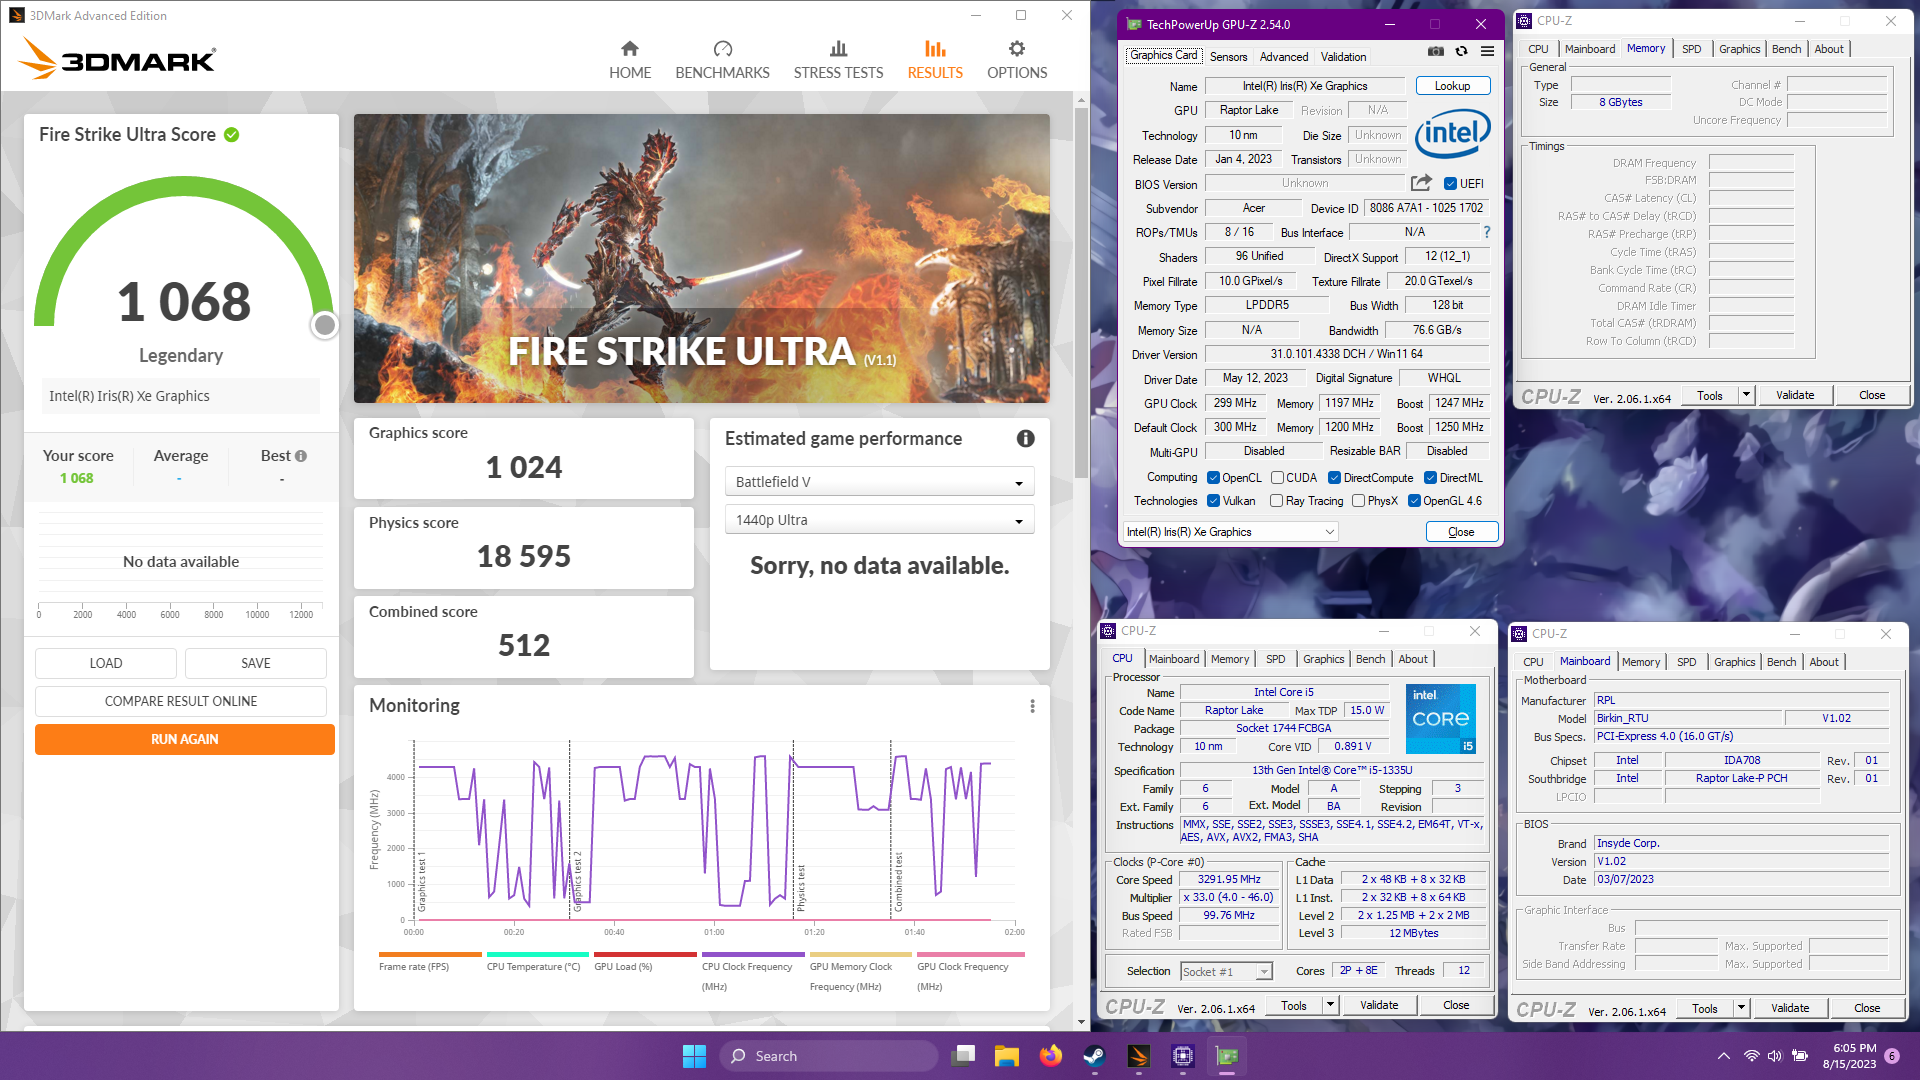Viewport: 1920px width, 1080px height.
Task: Switch to CPU-Z taskbar icon
Action: tap(1182, 1056)
